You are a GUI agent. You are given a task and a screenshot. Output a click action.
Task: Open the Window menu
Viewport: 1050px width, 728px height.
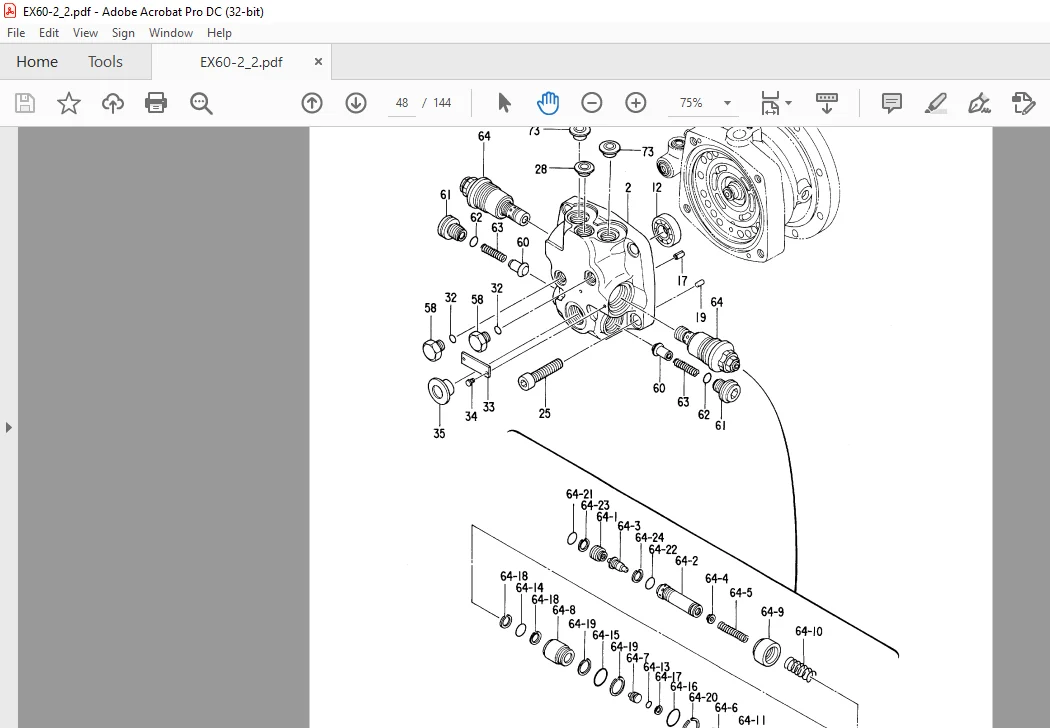pyautogui.click(x=171, y=33)
